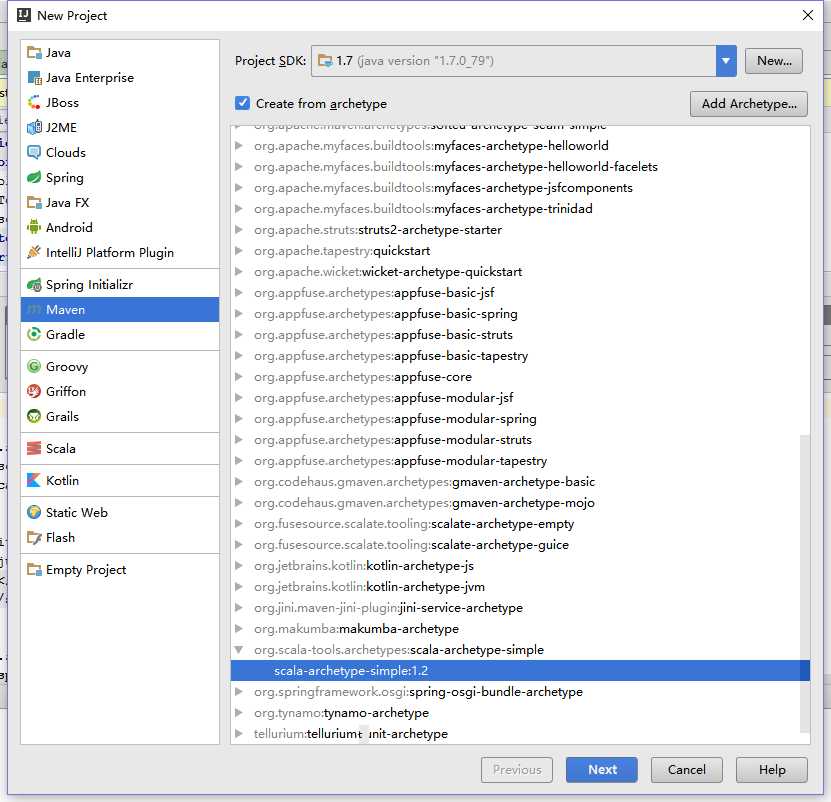Click the New... SDK button
This screenshot has width=831, height=802.
774,61
